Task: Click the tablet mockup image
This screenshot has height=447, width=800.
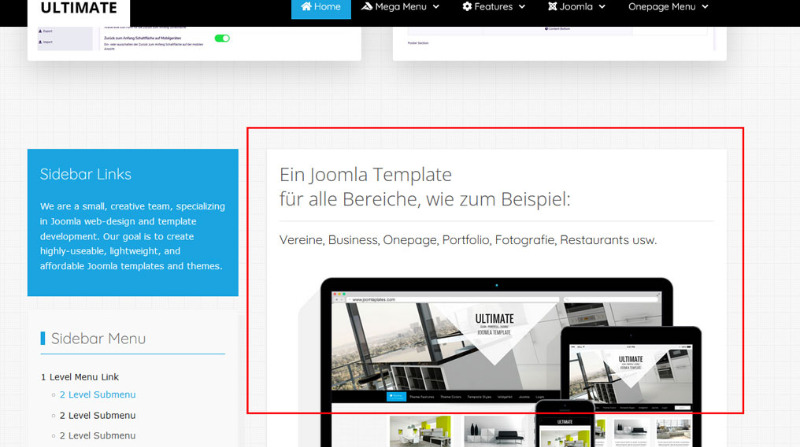Action: (x=631, y=380)
